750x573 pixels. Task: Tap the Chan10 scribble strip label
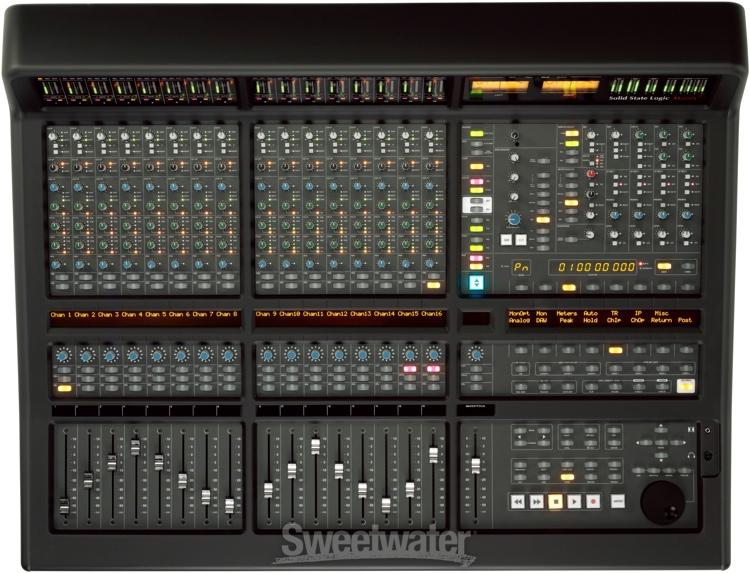(291, 314)
